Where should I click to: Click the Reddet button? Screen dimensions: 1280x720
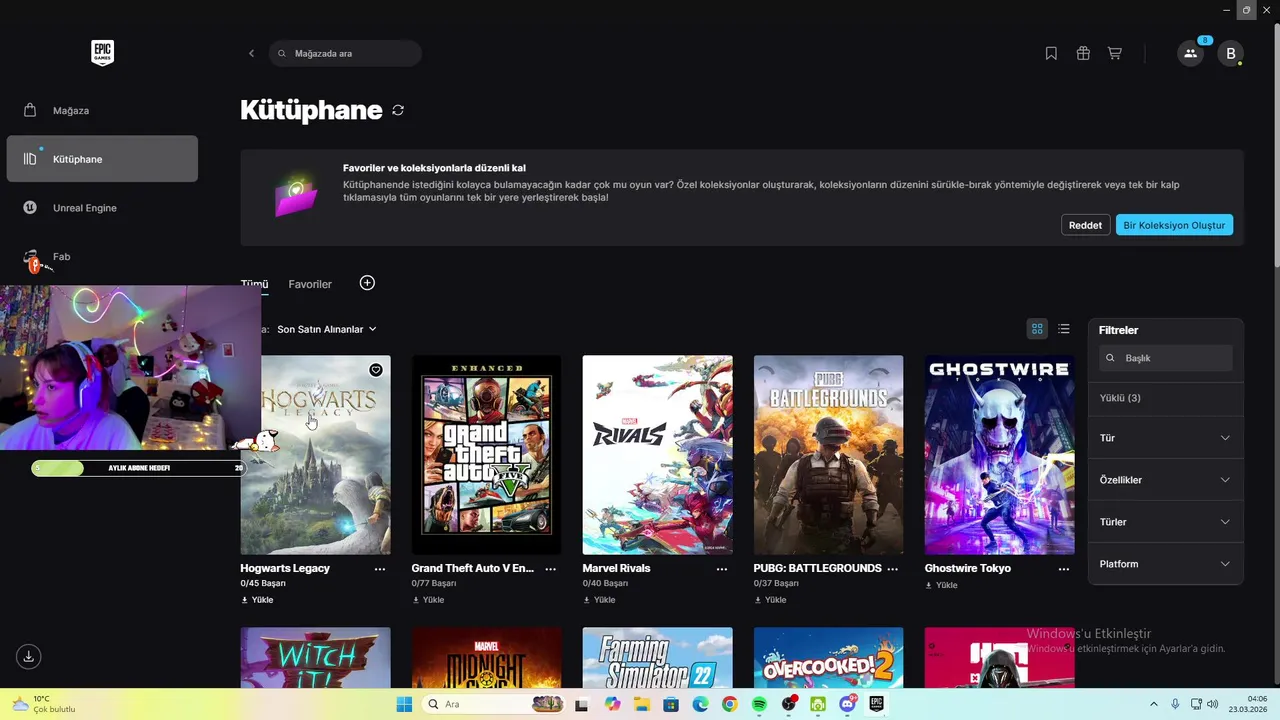[1085, 225]
